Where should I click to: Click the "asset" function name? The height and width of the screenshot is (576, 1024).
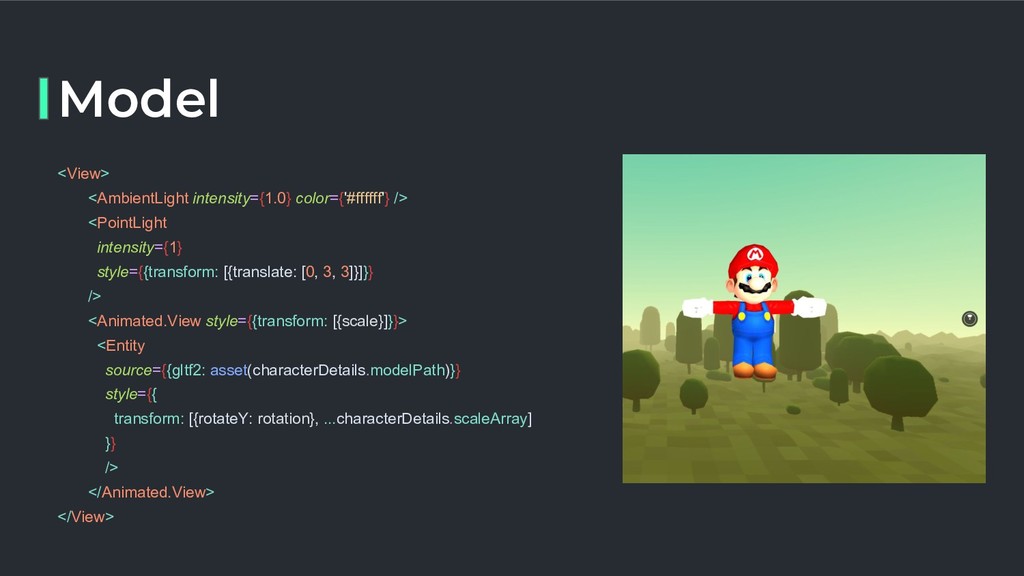229,370
